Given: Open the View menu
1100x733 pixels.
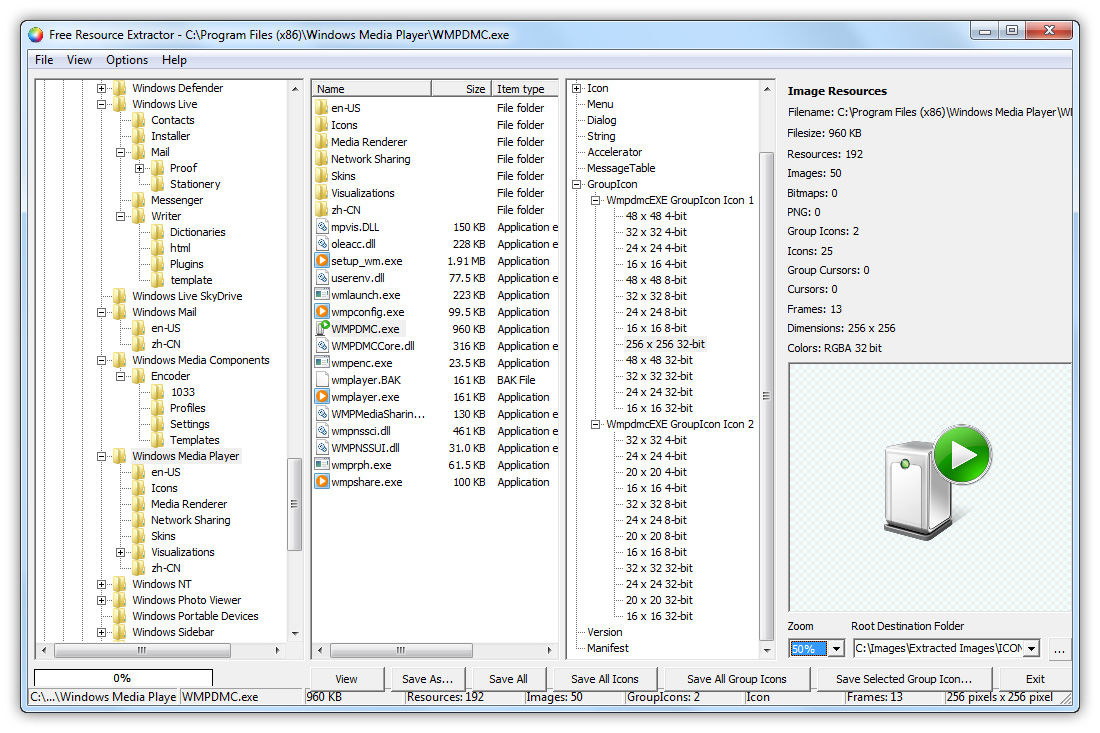Looking at the screenshot, I should 79,60.
